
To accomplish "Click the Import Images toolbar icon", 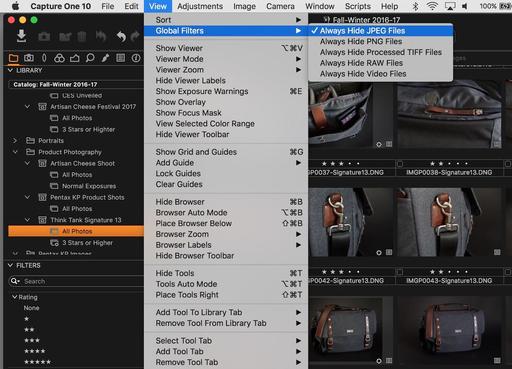I will tap(21, 36).
